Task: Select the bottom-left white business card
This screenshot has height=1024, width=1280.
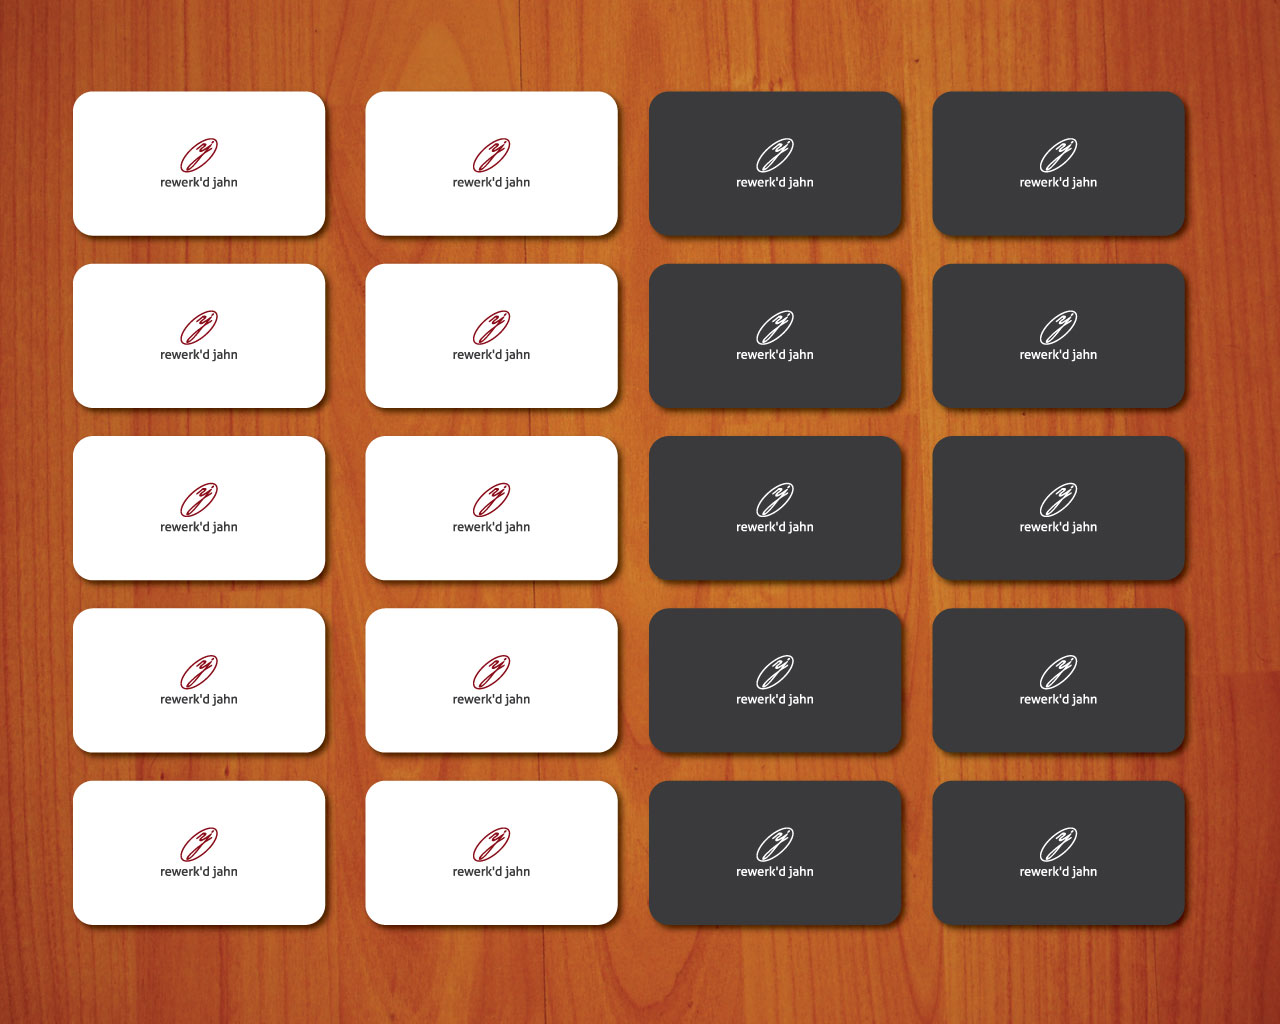Action: coord(198,852)
